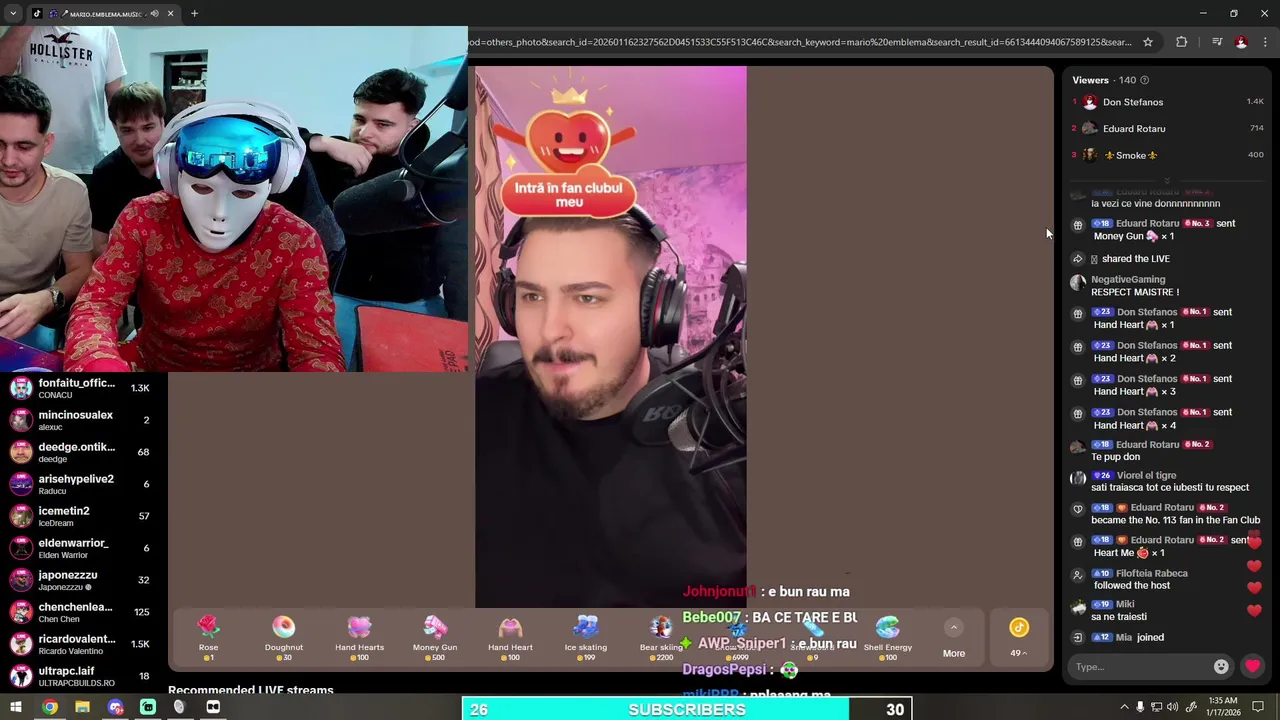Click the browser address bar URL
Viewport: 1280px width, 720px height.
800,42
